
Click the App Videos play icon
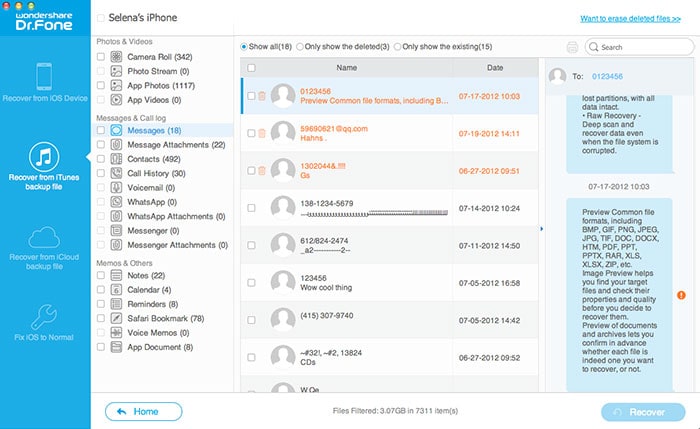pyautogui.click(x=117, y=100)
